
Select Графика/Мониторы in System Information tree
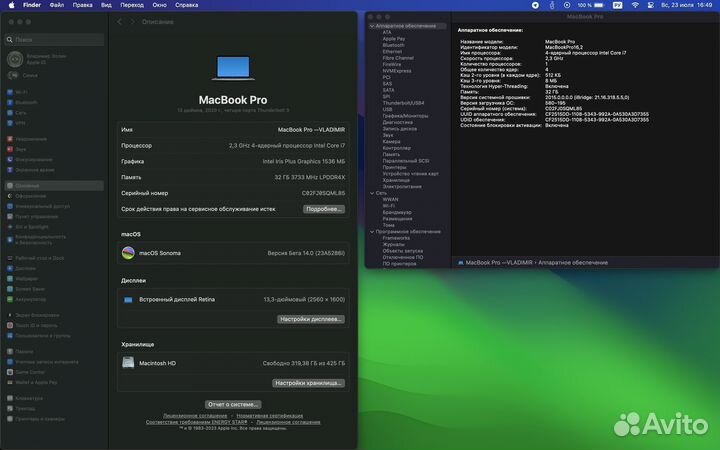(405, 116)
